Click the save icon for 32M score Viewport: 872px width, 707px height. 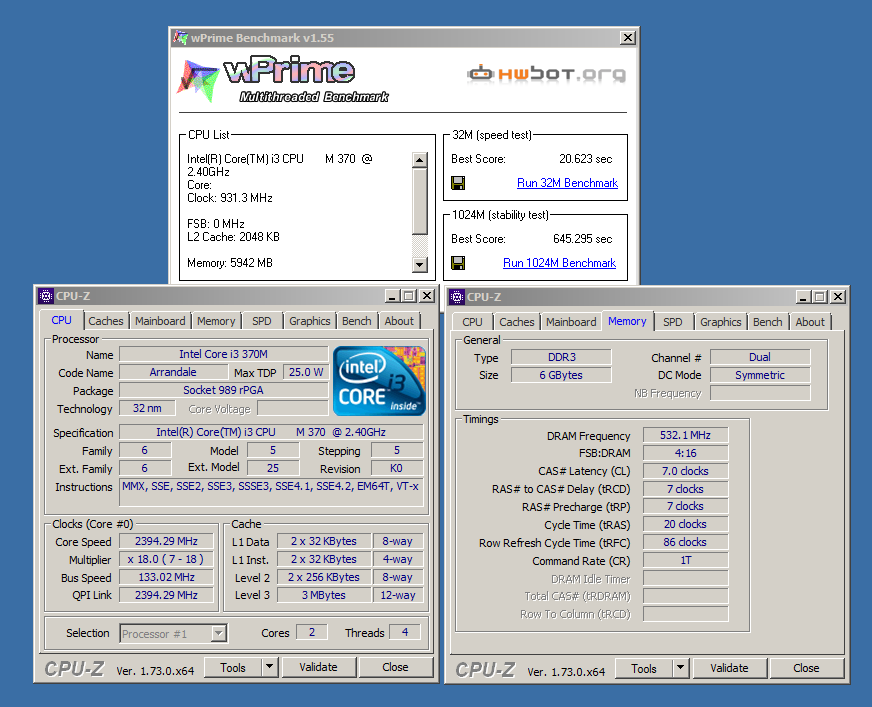458,183
